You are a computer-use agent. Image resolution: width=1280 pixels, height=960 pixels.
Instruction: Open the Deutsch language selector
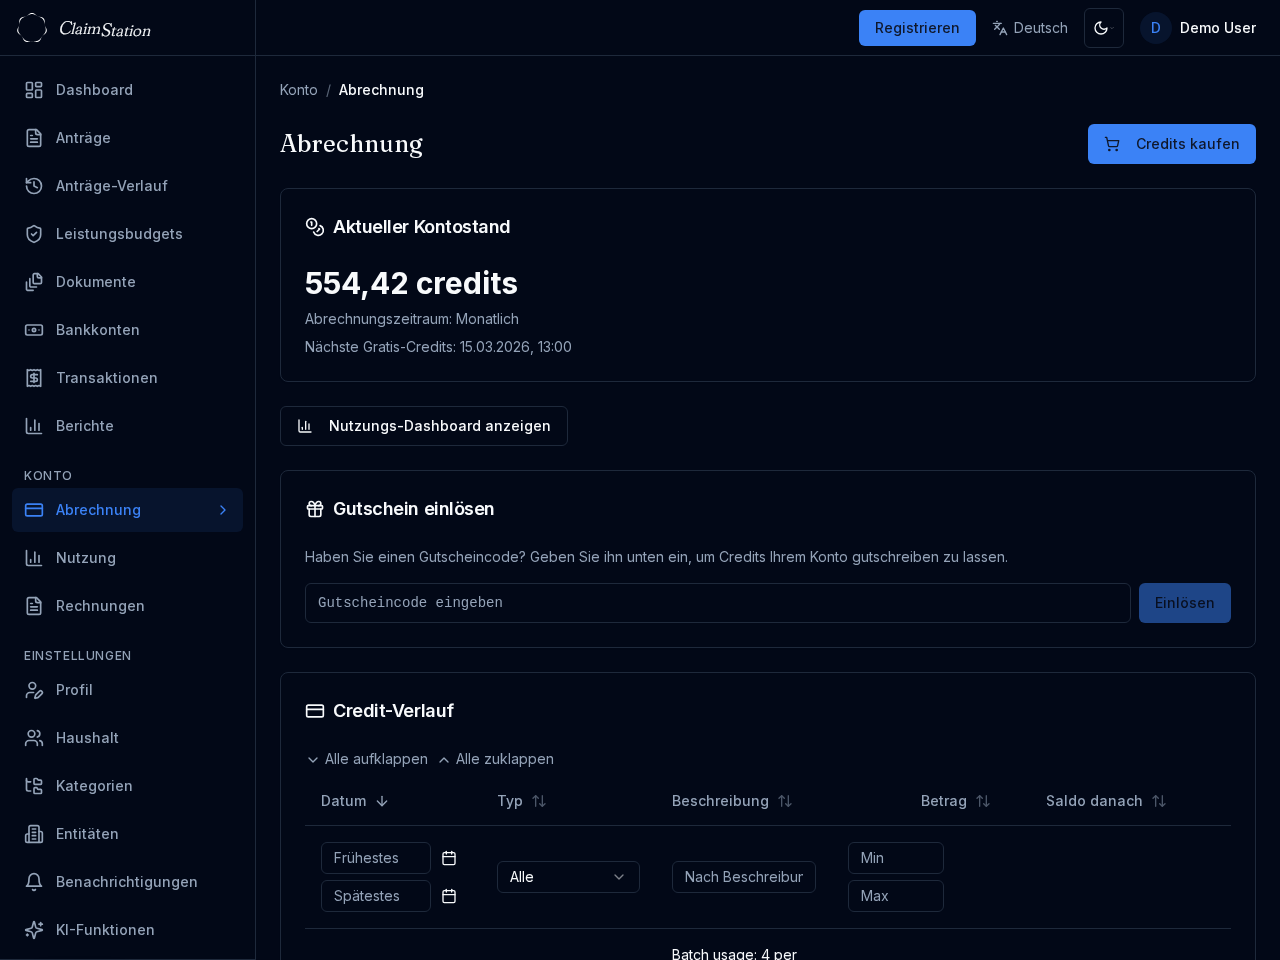(1030, 28)
